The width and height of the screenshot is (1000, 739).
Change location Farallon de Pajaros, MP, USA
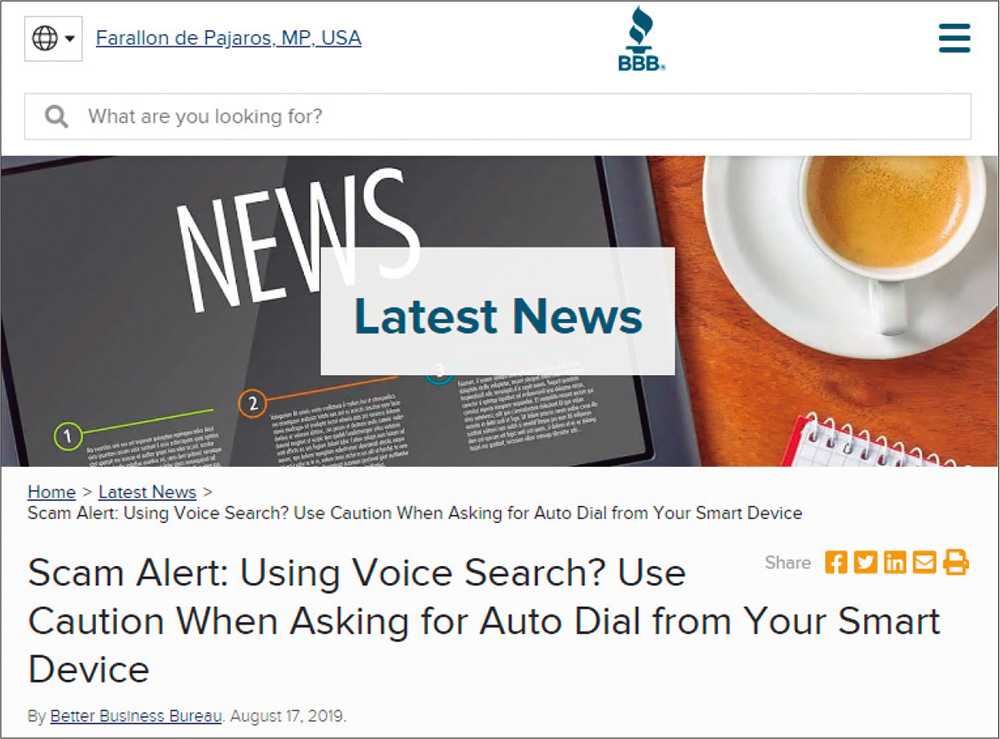tap(228, 38)
